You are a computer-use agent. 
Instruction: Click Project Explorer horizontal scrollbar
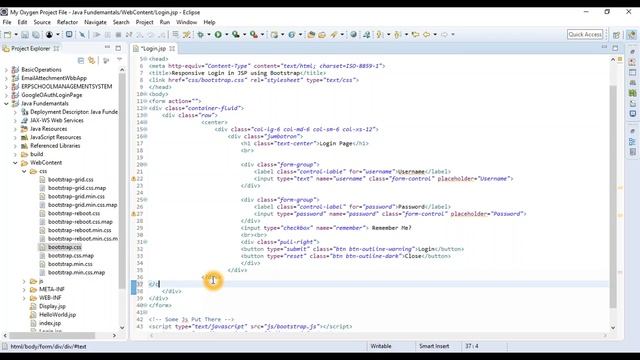tap(52, 336)
